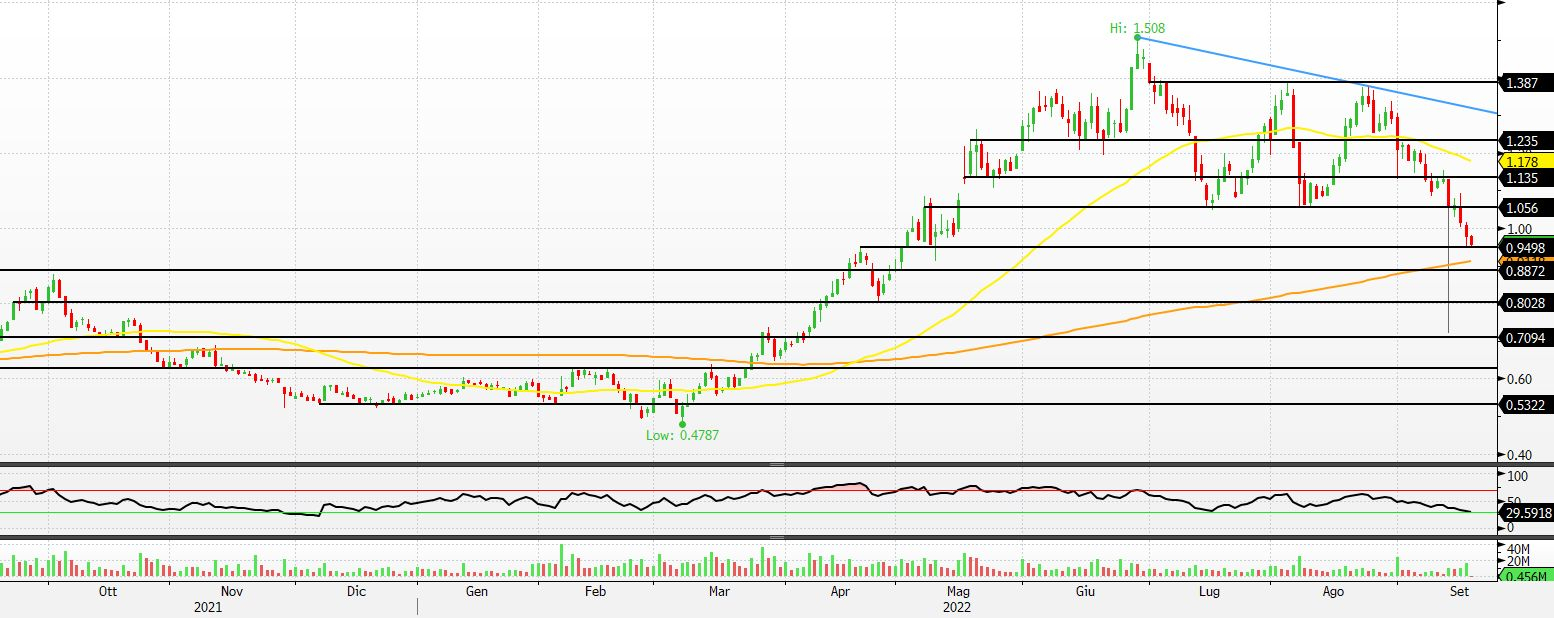Image resolution: width=1554 pixels, height=618 pixels.
Task: Select the green 0.9498 last price label
Action: tap(1526, 247)
